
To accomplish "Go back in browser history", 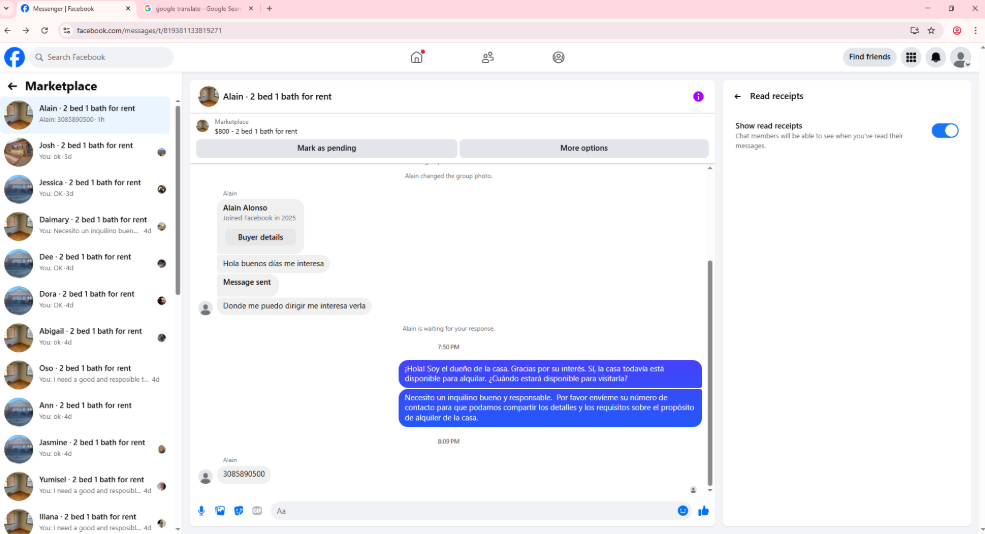I will pos(8,30).
